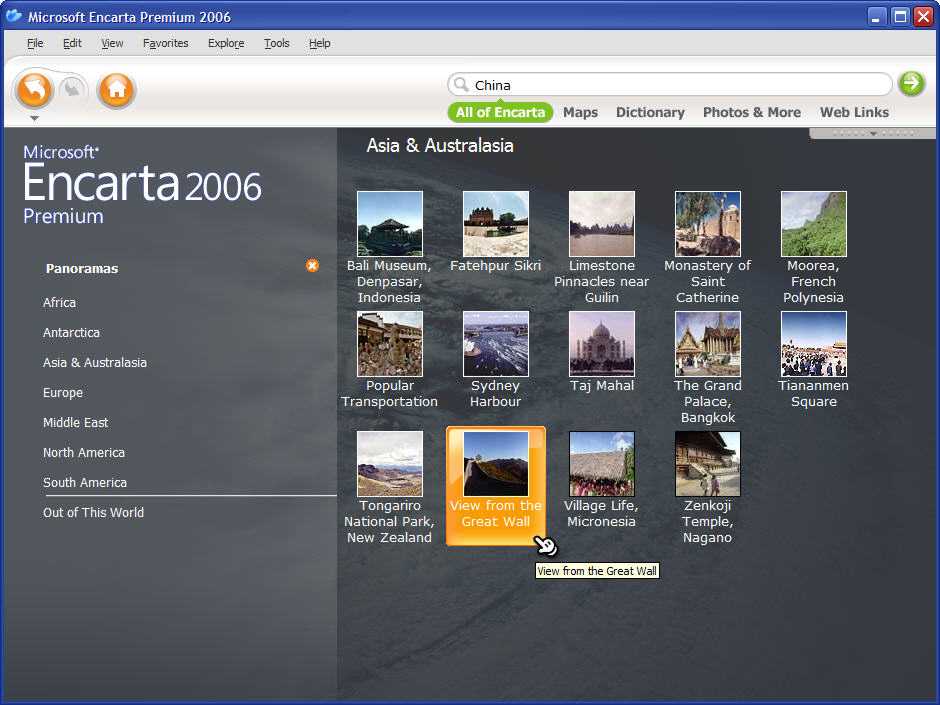Open Fatehpur Sikri panorama thumbnail

pos(496,224)
